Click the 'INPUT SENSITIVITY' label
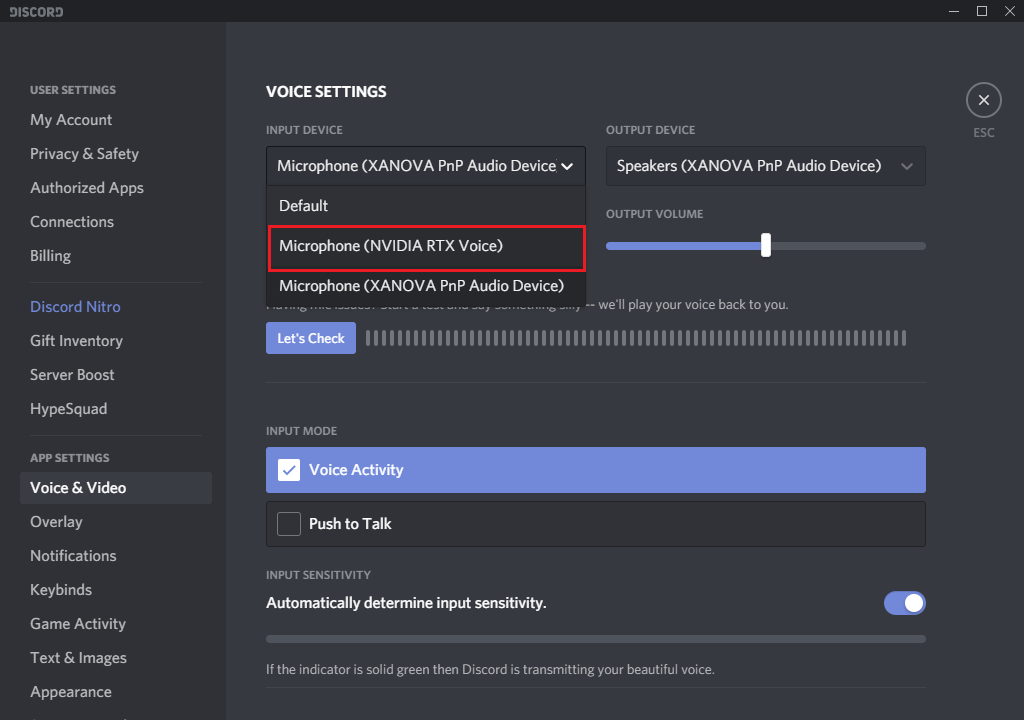Viewport: 1024px width, 720px height. [318, 575]
